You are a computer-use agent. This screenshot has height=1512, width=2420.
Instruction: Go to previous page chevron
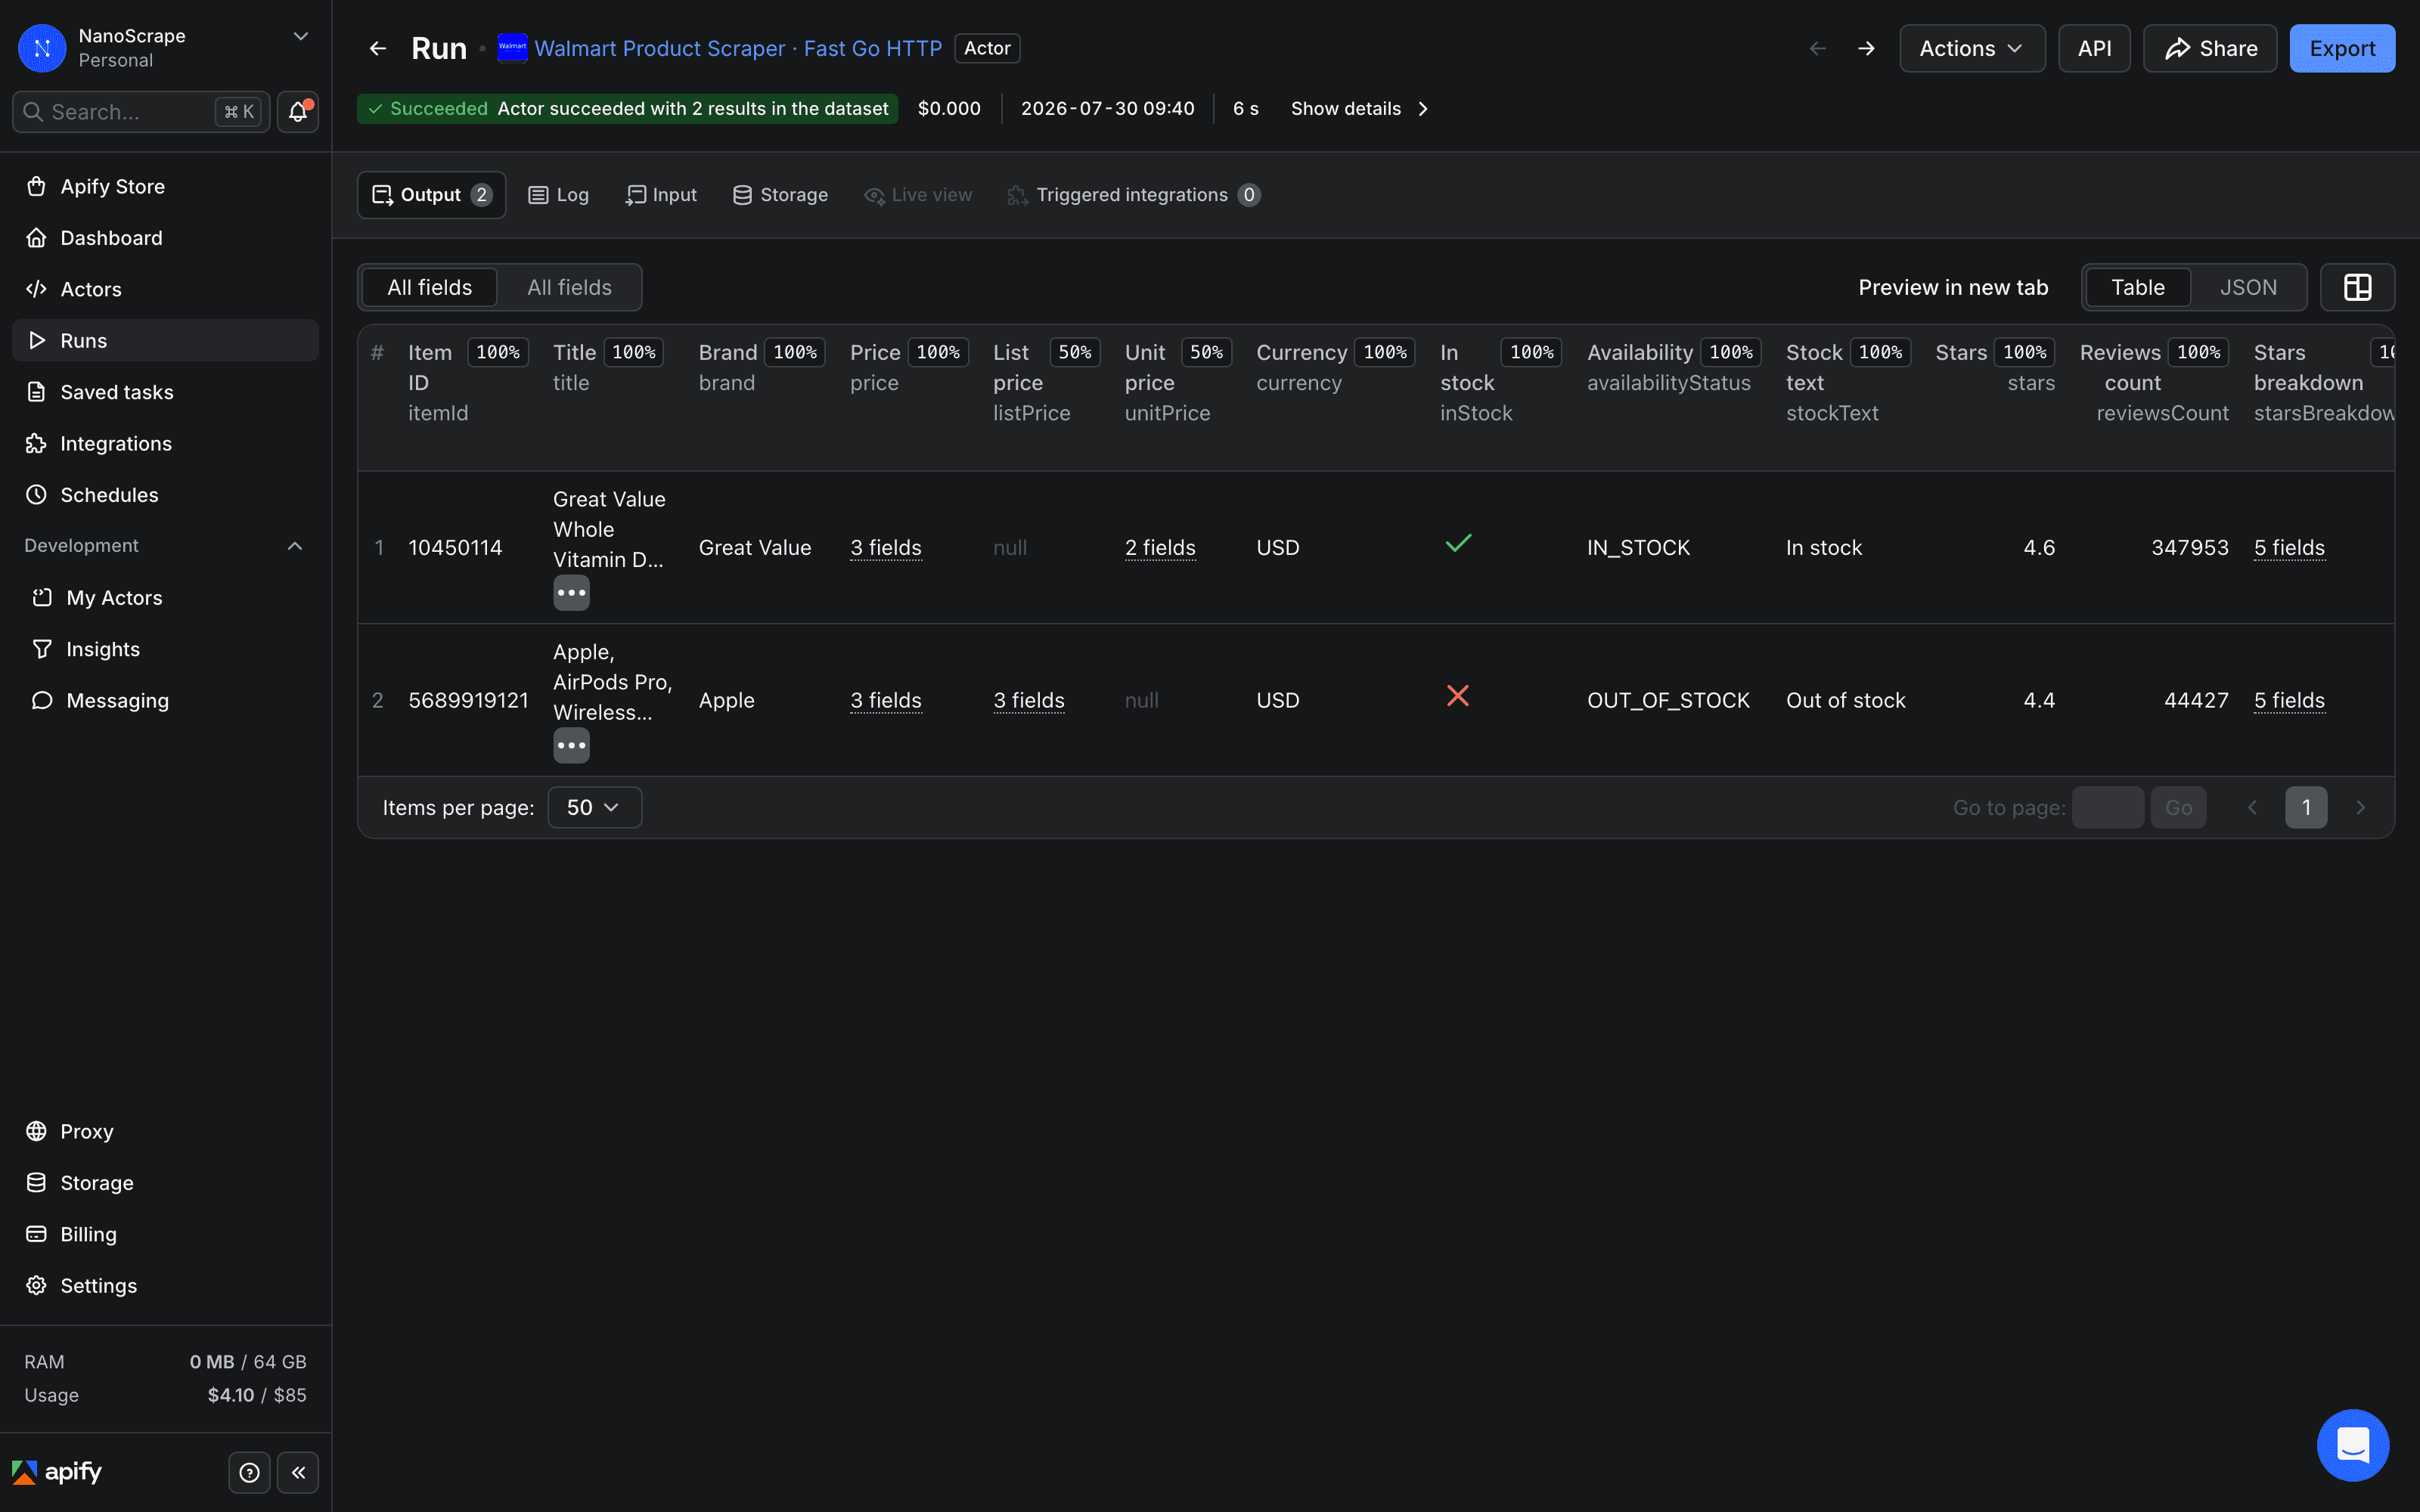[2252, 808]
